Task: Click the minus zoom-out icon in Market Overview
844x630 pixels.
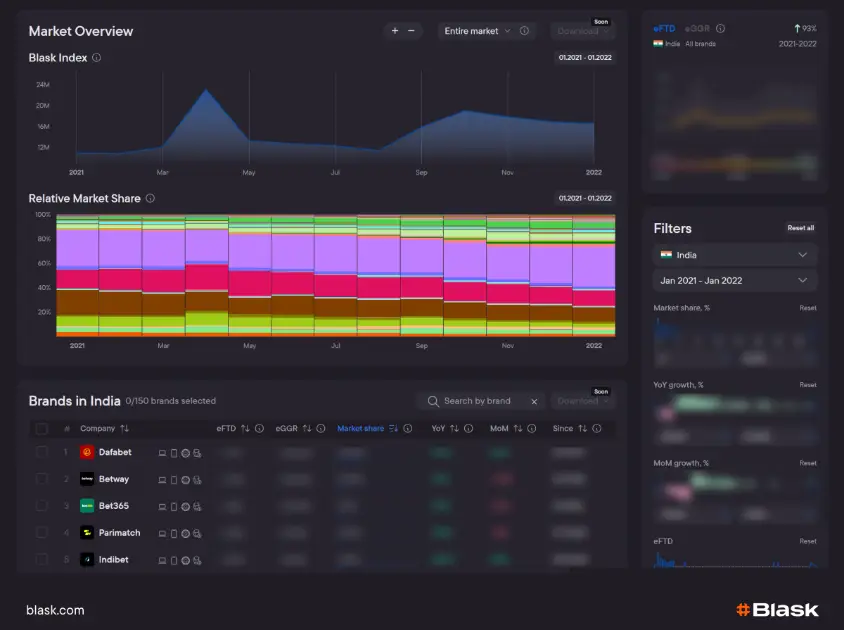Action: point(411,31)
